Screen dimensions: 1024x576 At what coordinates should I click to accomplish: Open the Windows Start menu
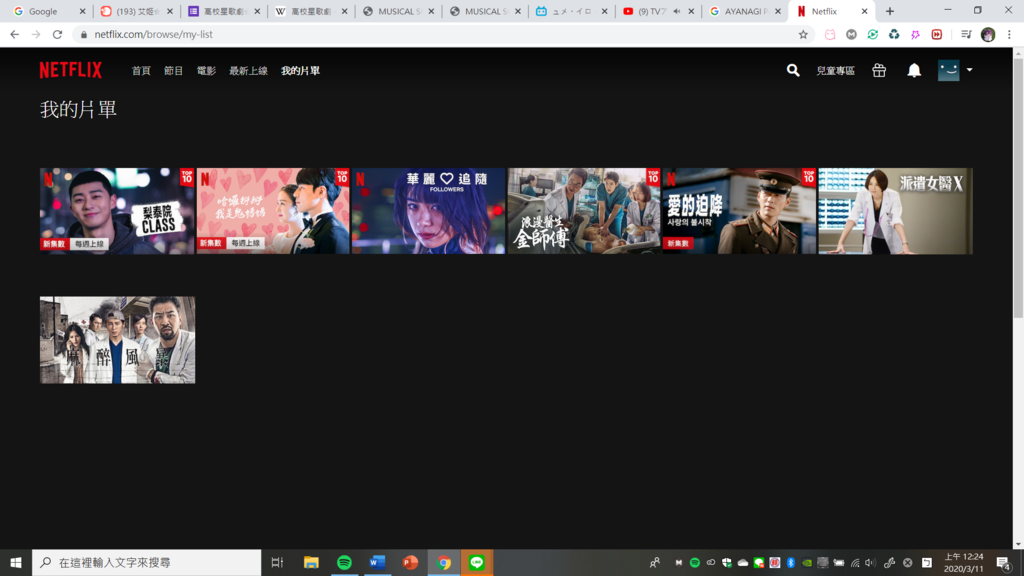[x=16, y=562]
